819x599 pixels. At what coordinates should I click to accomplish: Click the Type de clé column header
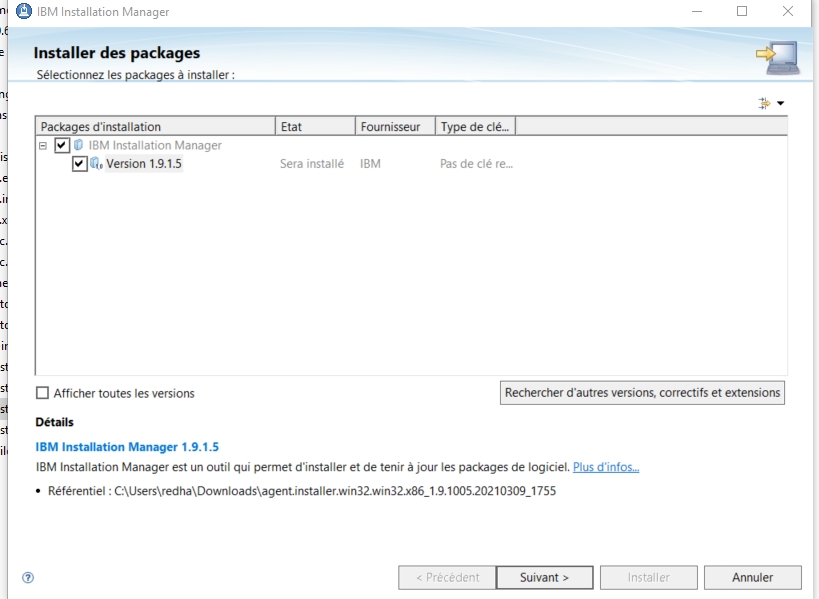[x=475, y=126]
